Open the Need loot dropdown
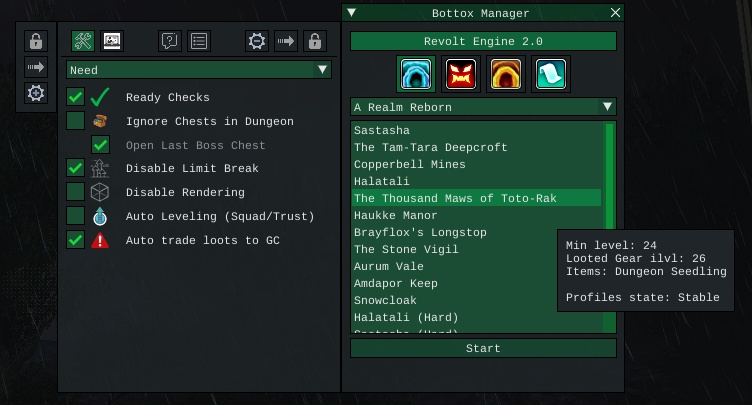 pyautogui.click(x=199, y=70)
